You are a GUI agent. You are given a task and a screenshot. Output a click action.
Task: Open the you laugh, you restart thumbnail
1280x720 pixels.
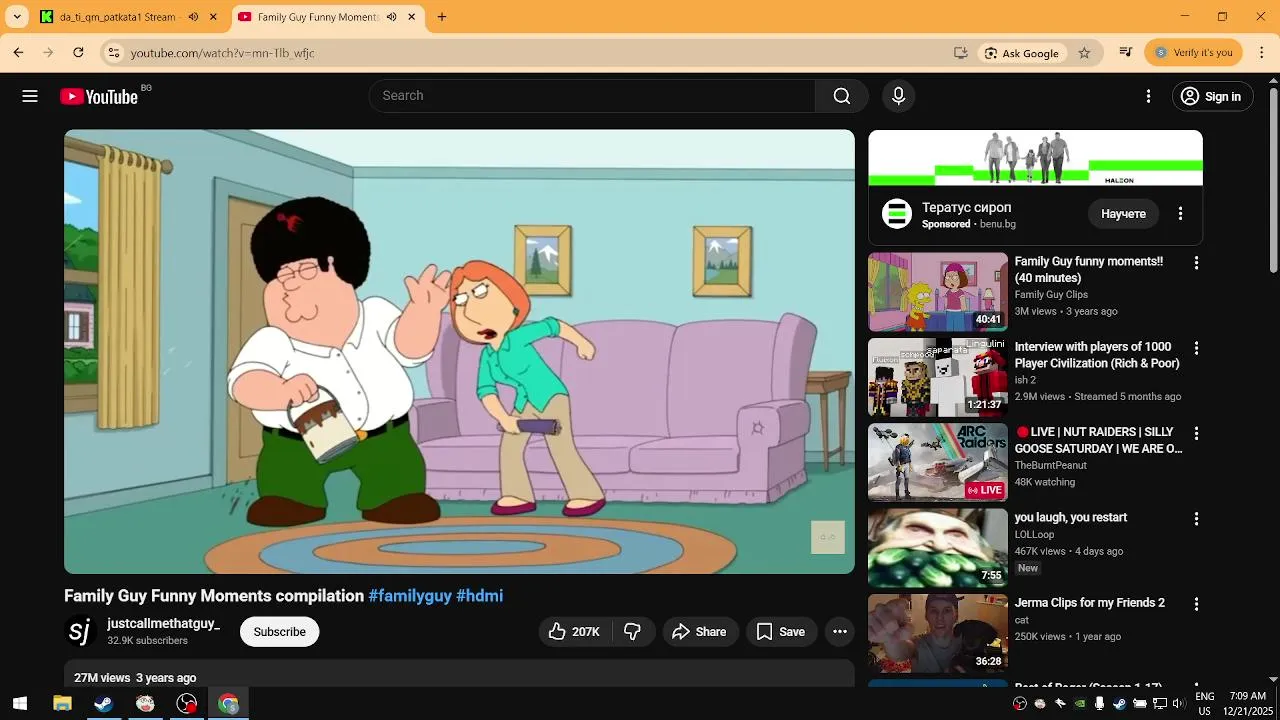click(938, 548)
